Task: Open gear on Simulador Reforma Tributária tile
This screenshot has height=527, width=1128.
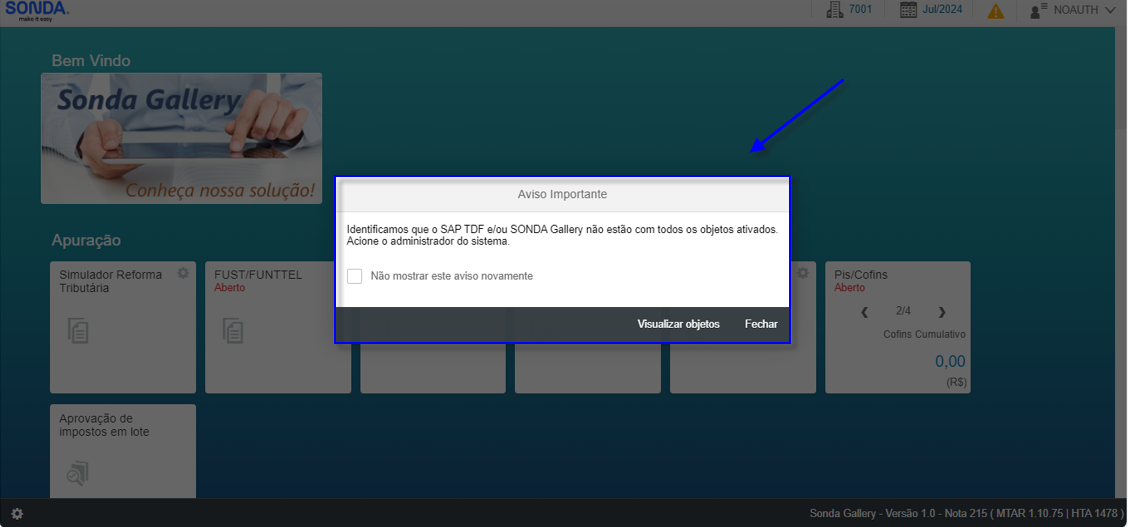Action: [x=183, y=273]
